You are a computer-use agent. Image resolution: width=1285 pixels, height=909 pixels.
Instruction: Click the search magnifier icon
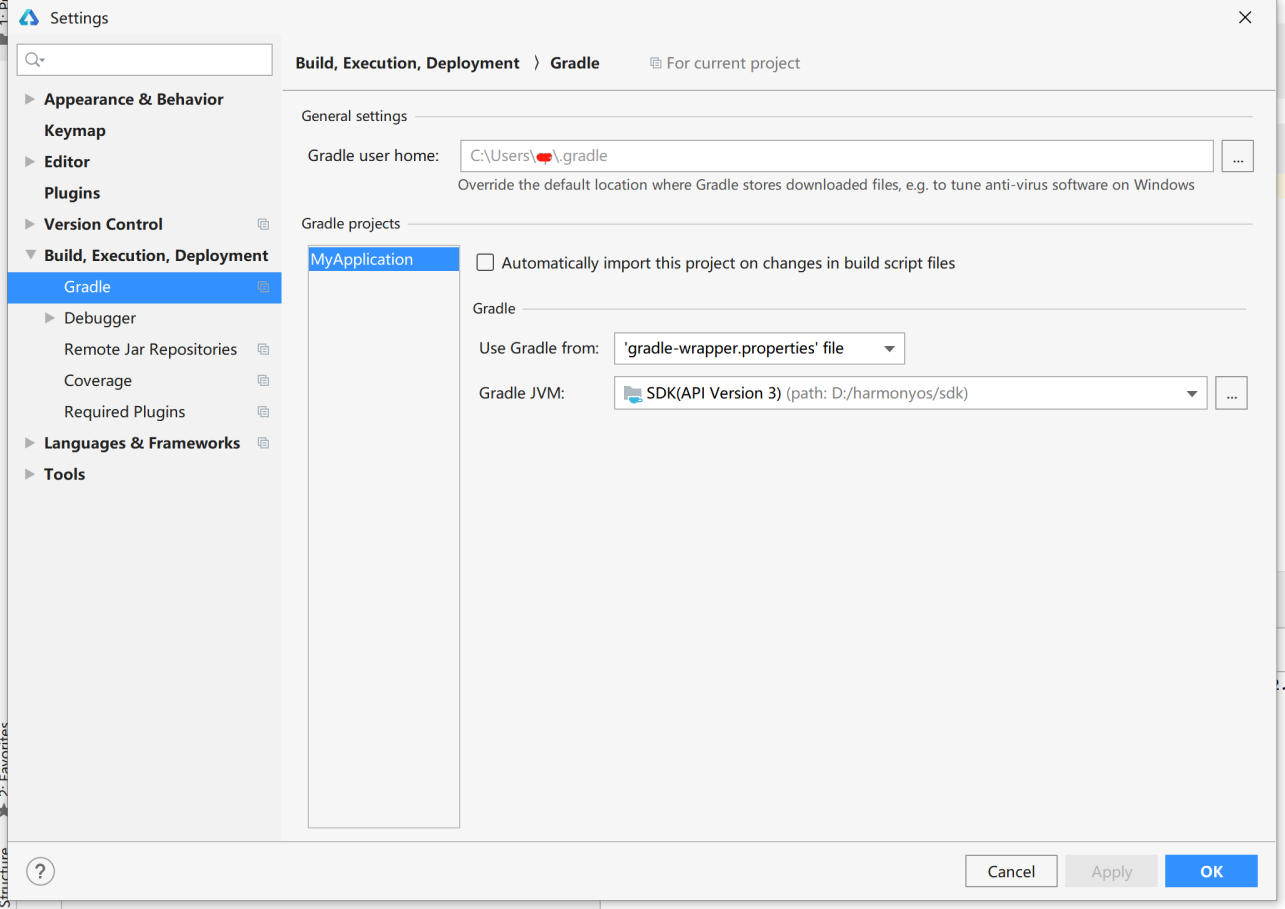[x=33, y=60]
